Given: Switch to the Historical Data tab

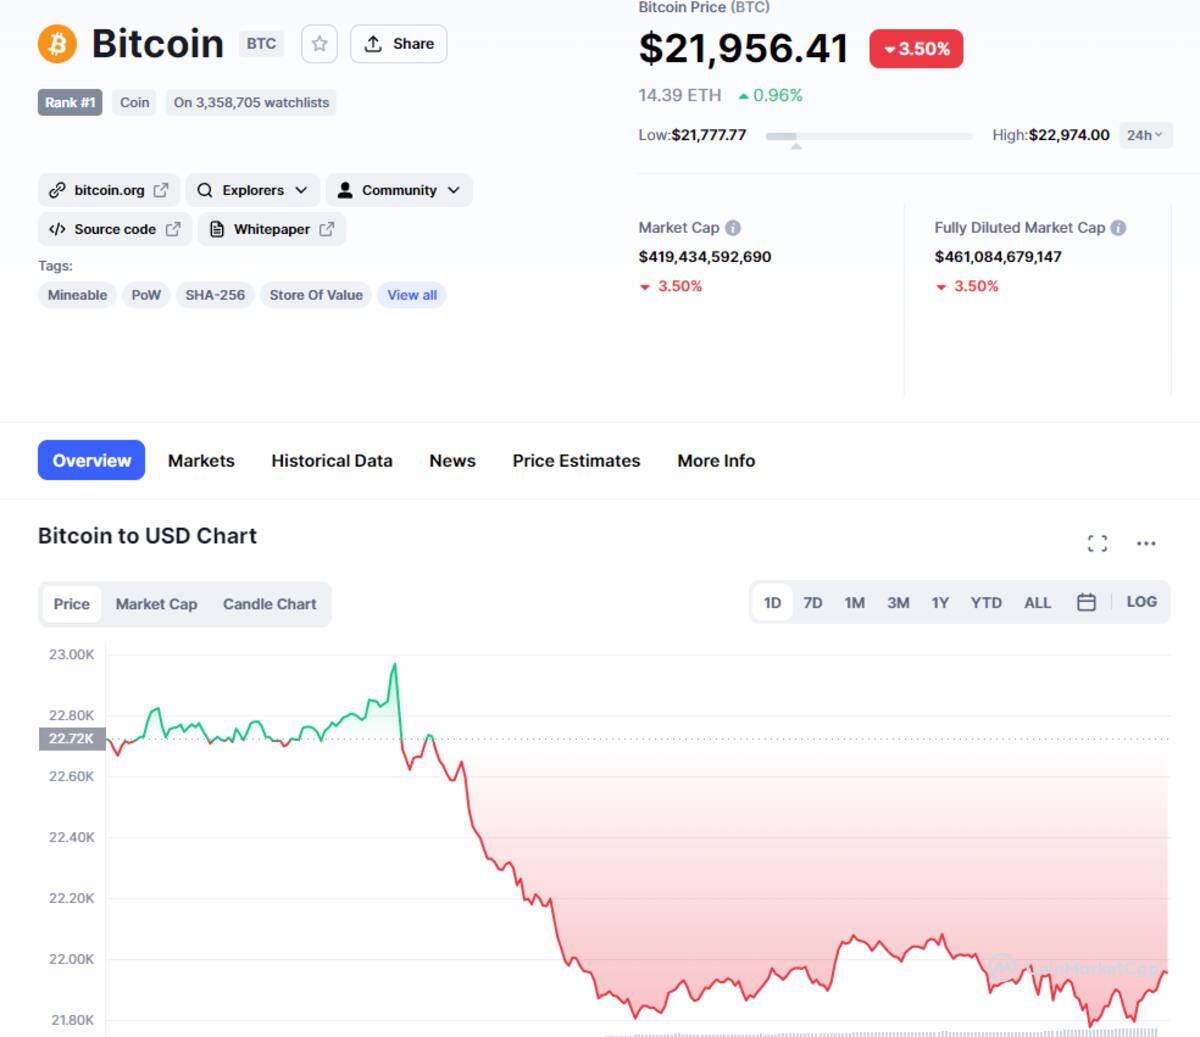Looking at the screenshot, I should (x=332, y=461).
